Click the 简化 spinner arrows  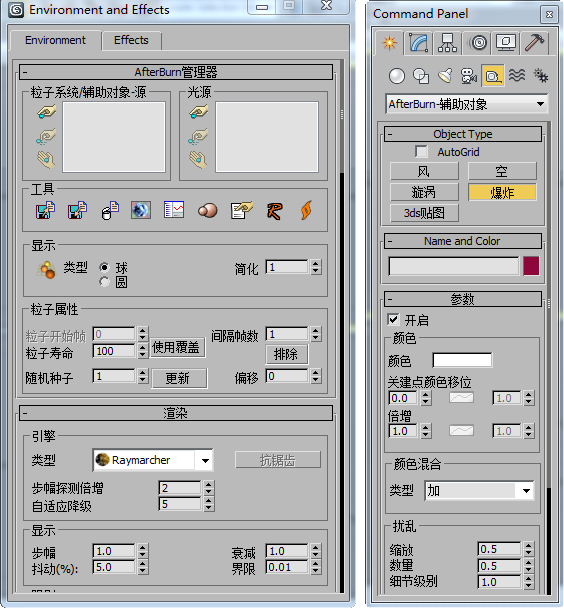316,267
